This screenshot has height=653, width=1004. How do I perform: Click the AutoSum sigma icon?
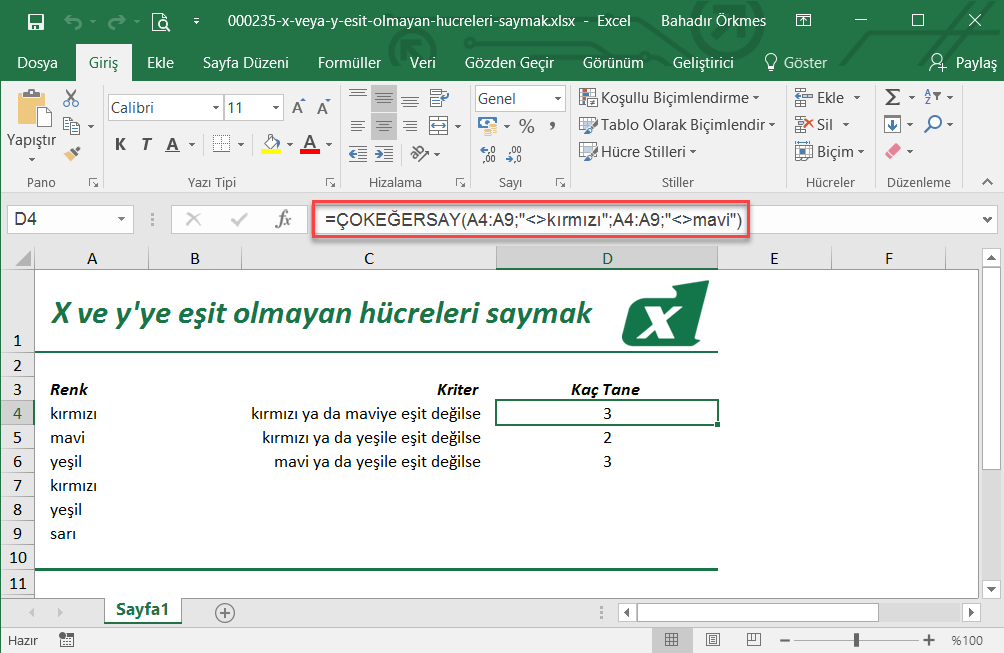click(x=893, y=97)
